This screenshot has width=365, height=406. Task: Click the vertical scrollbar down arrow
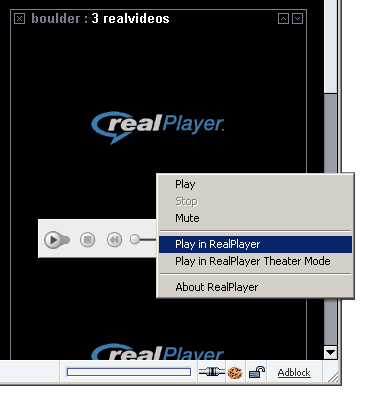click(x=330, y=352)
